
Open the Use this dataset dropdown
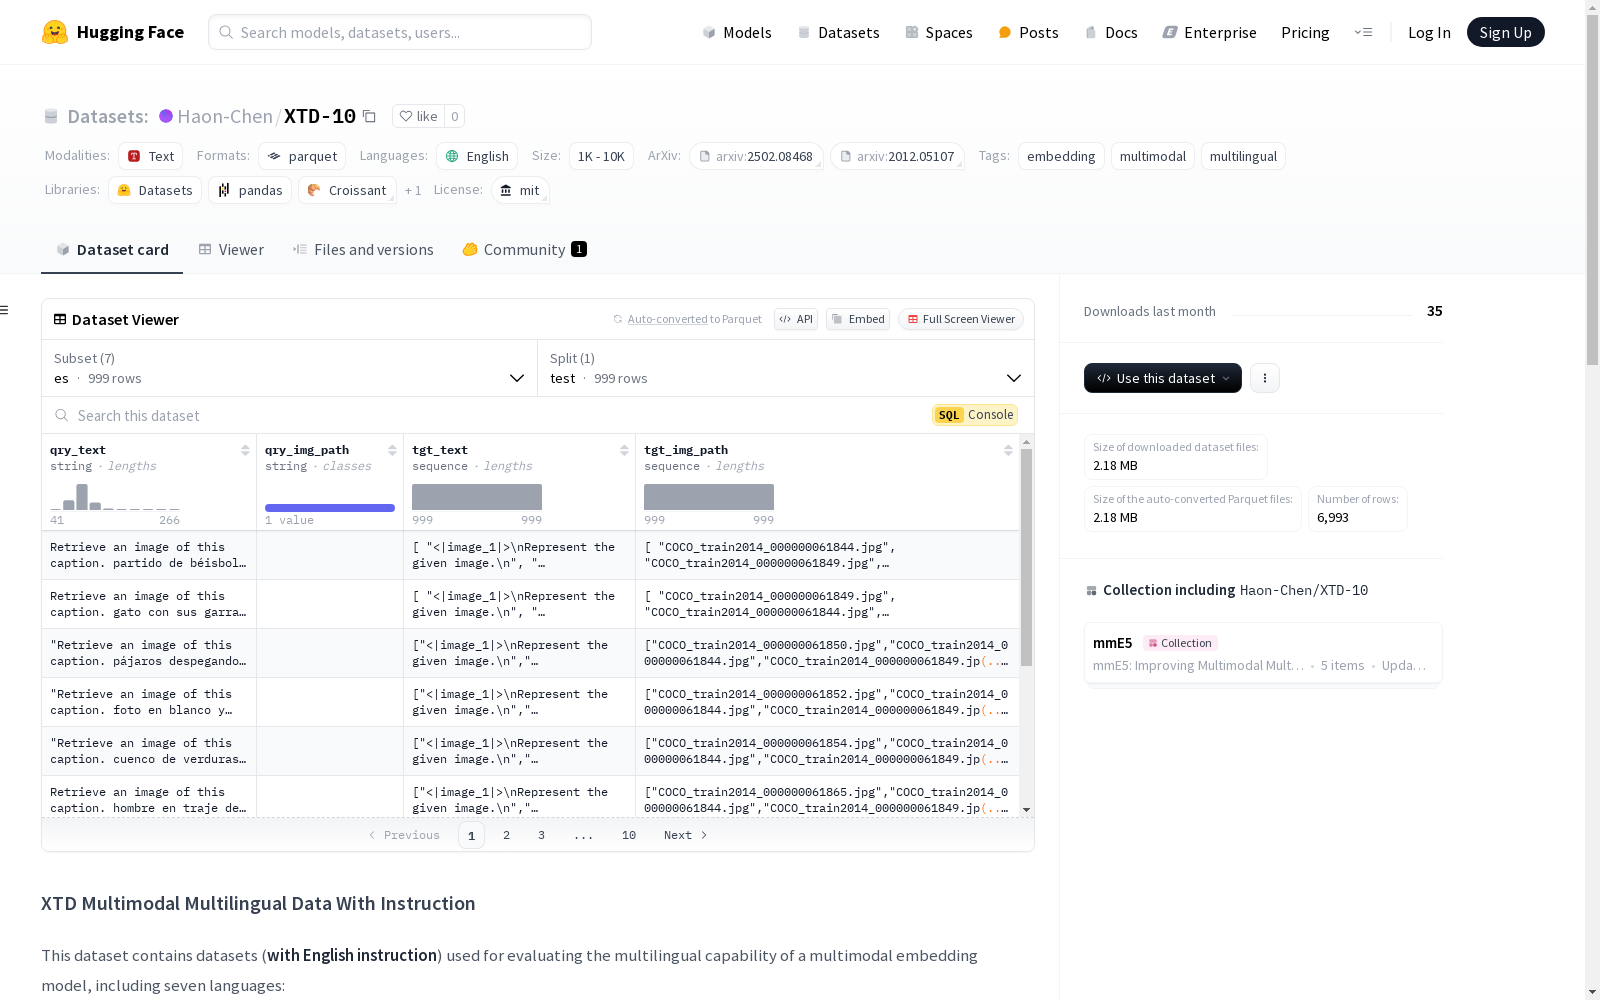coord(1163,378)
